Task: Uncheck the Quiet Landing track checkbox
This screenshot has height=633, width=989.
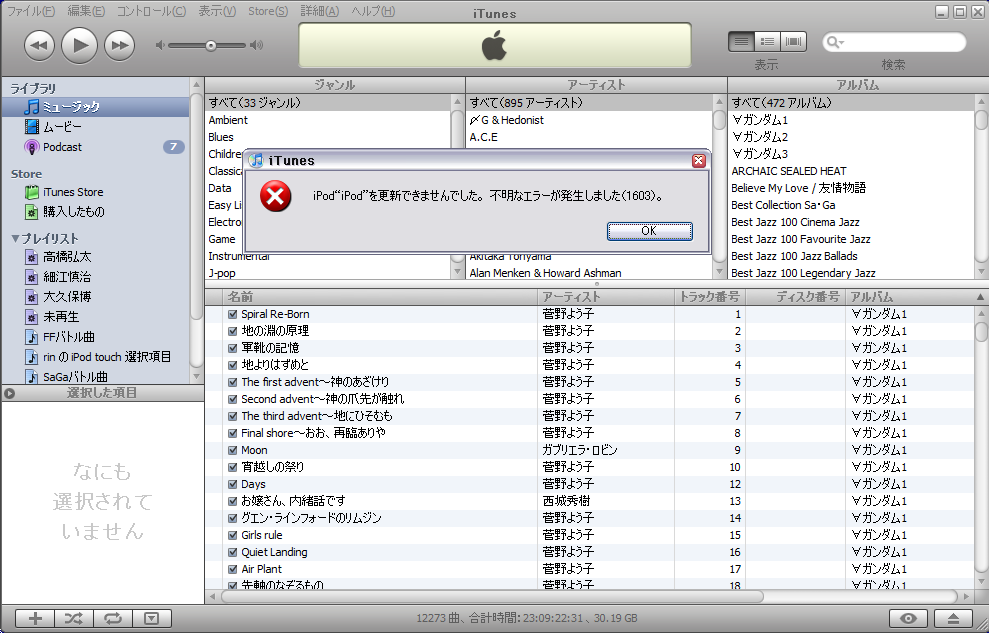Action: tap(232, 552)
